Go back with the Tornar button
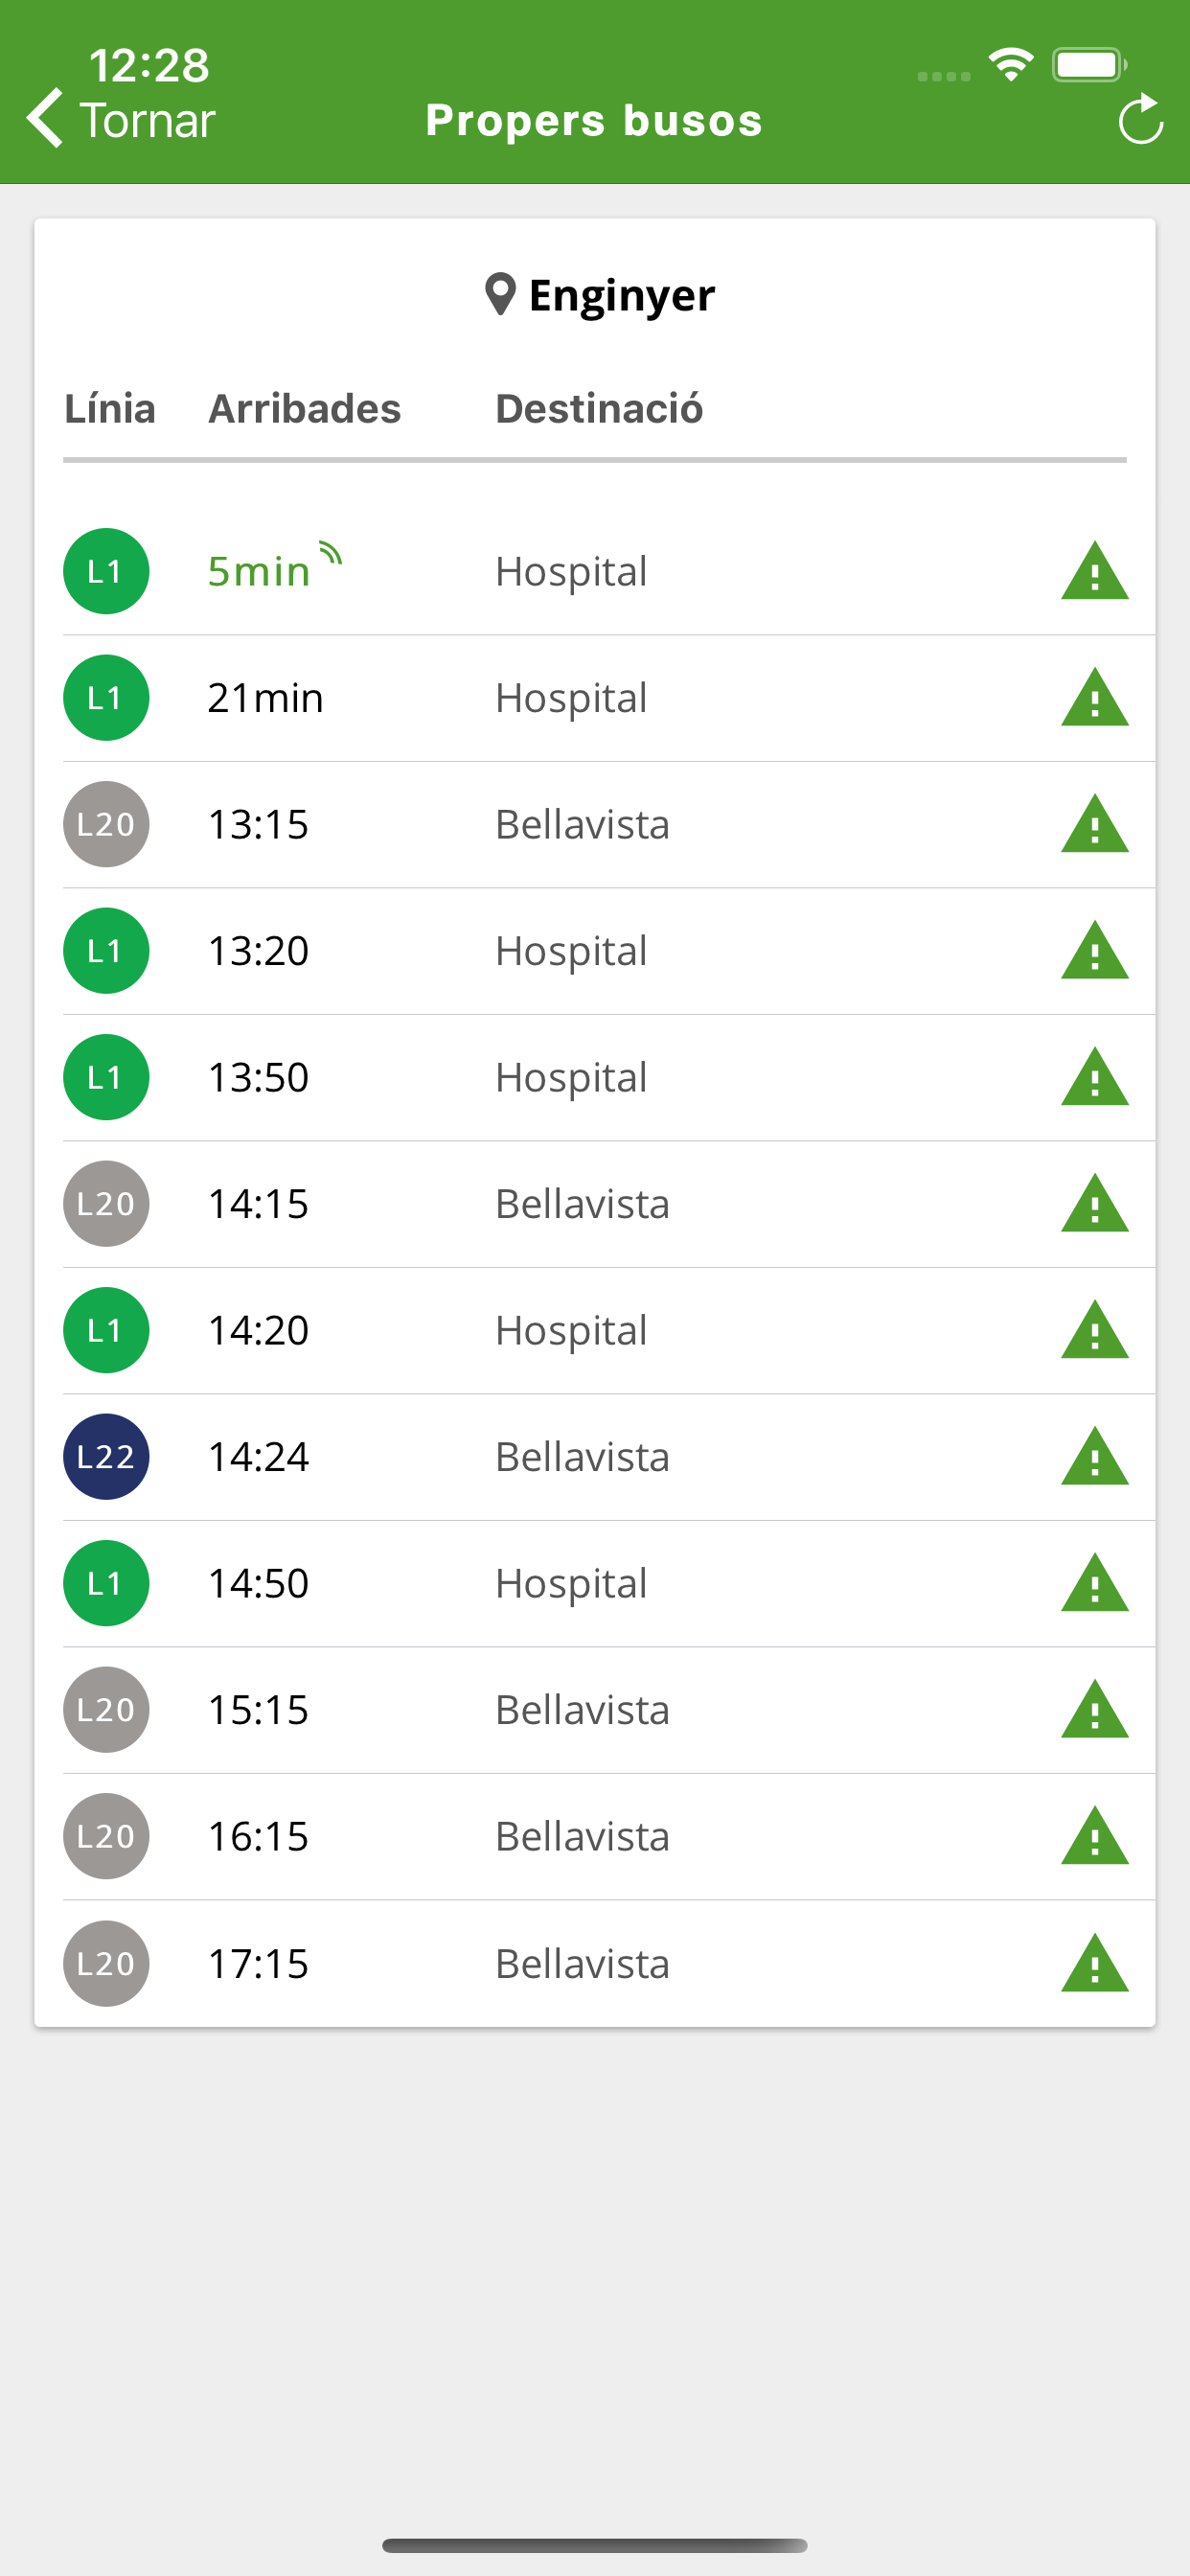The height and width of the screenshot is (2576, 1190). coord(121,120)
